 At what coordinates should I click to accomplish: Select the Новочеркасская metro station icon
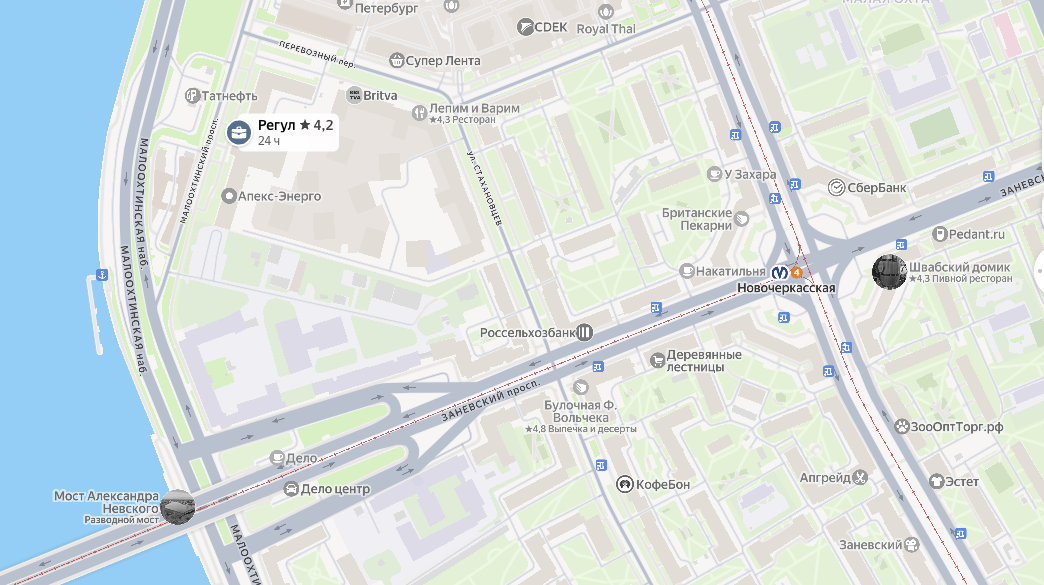pos(780,273)
